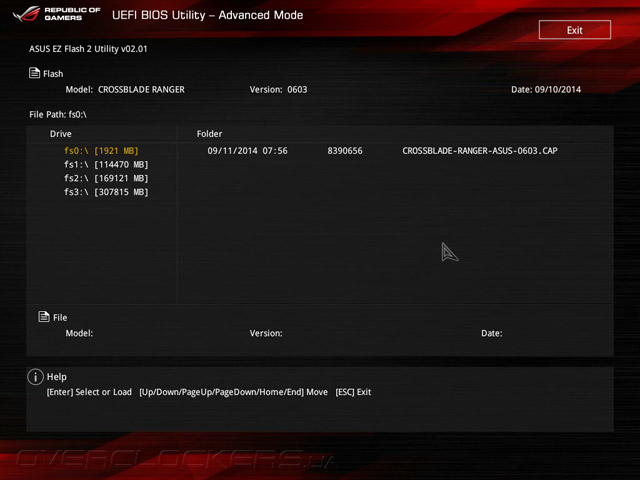
Task: Click the File section Model label
Action: [79, 333]
